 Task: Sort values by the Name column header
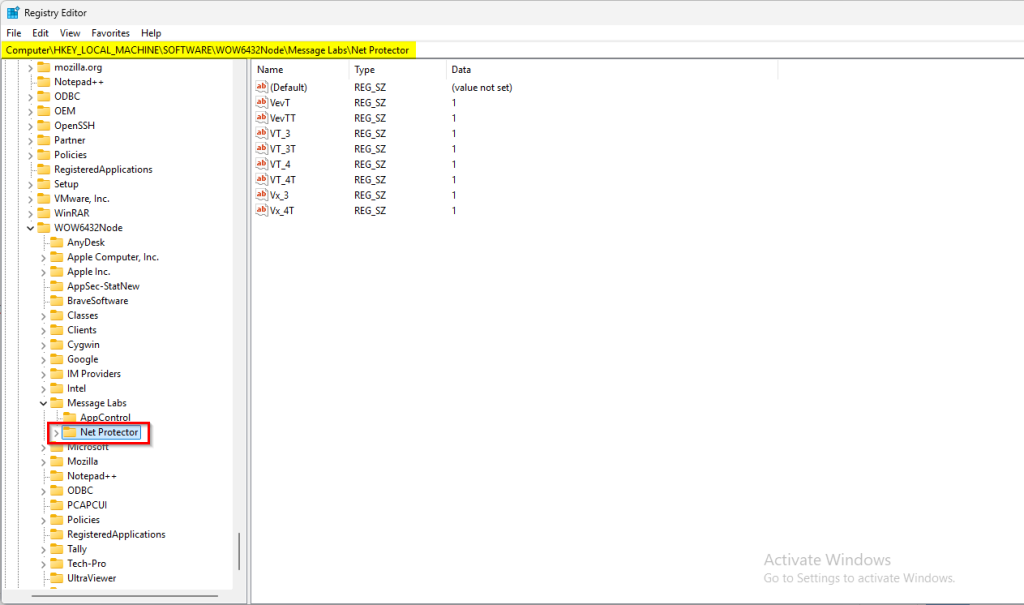pos(300,70)
